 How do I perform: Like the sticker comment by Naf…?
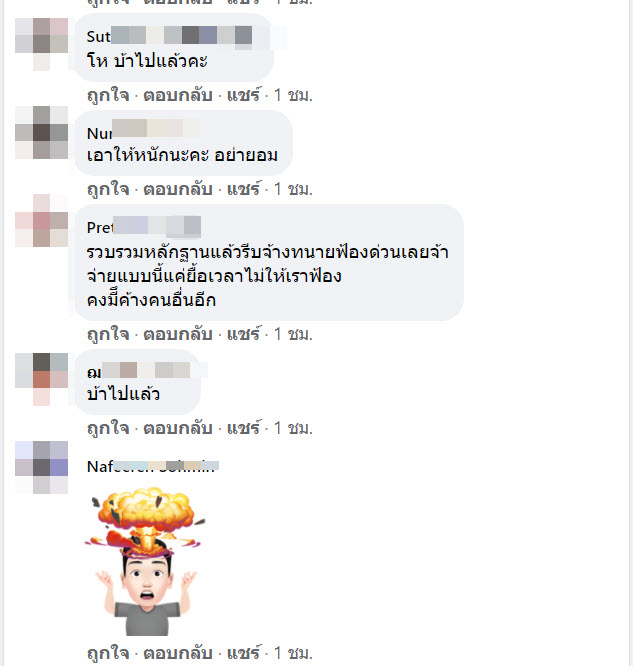[x=108, y=653]
